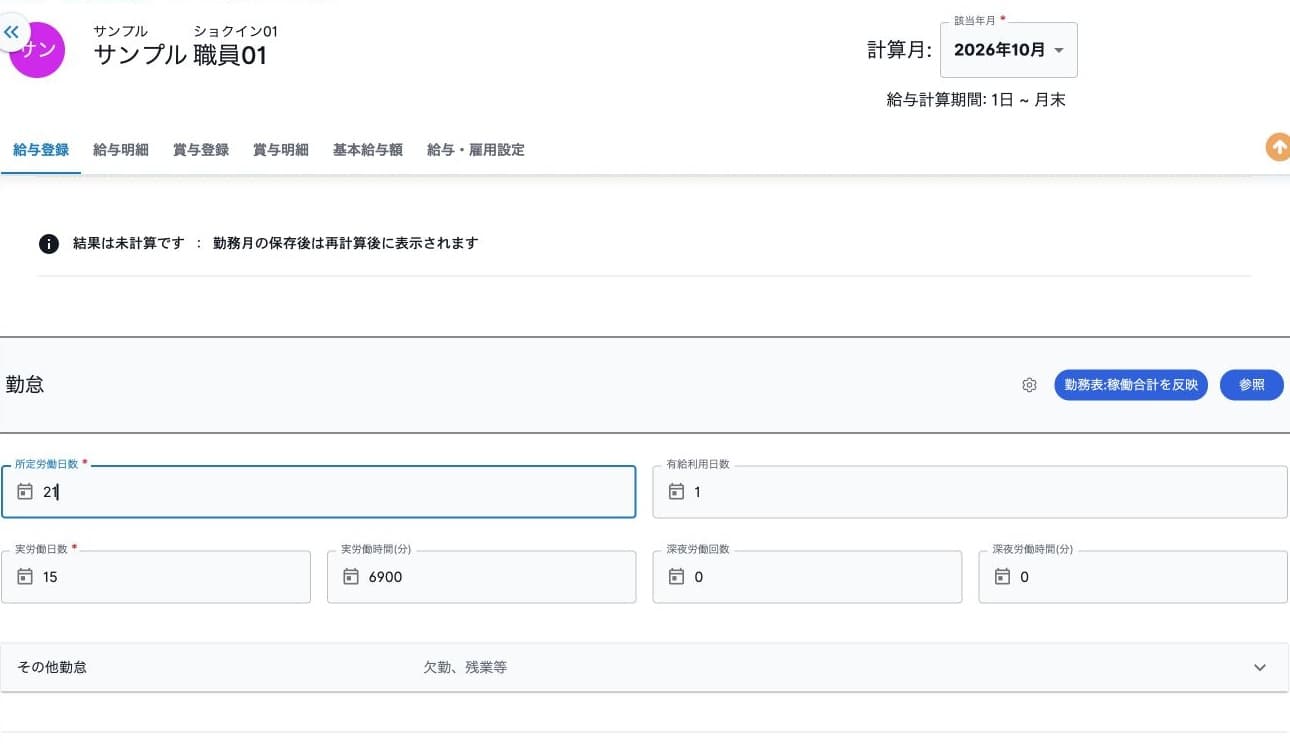Open the 該当年月 2026年10月 dropdown
The height and width of the screenshot is (750, 1290).
point(1009,50)
